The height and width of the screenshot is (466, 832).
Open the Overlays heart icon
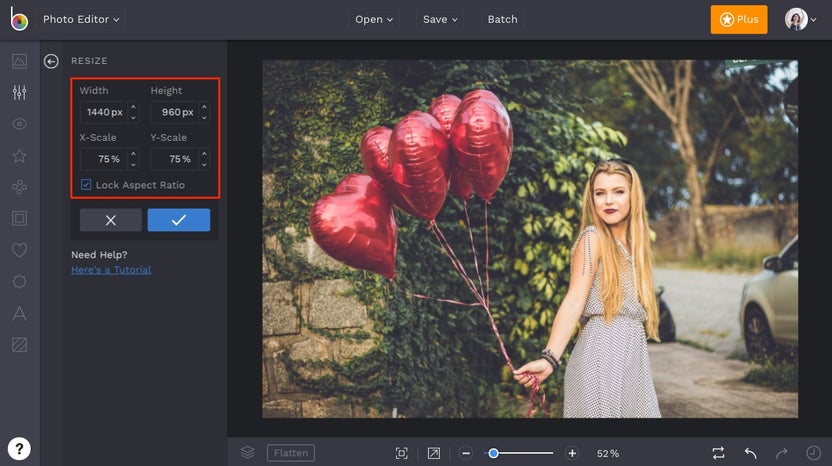pos(19,250)
